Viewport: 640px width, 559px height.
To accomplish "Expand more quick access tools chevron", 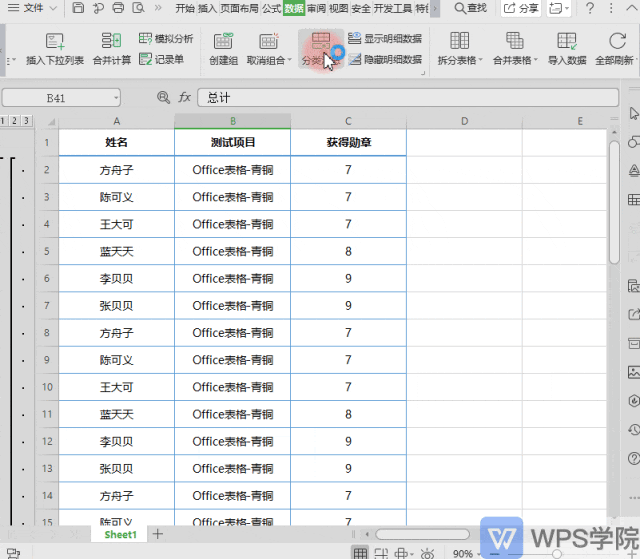I will [x=158, y=8].
